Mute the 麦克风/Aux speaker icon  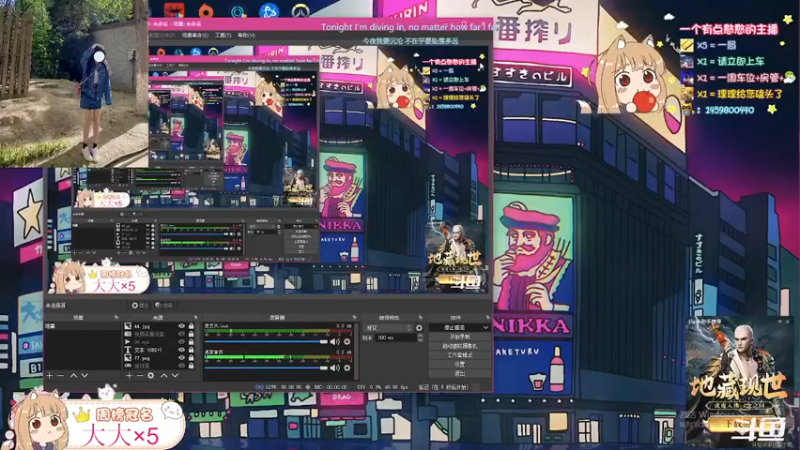tap(335, 341)
